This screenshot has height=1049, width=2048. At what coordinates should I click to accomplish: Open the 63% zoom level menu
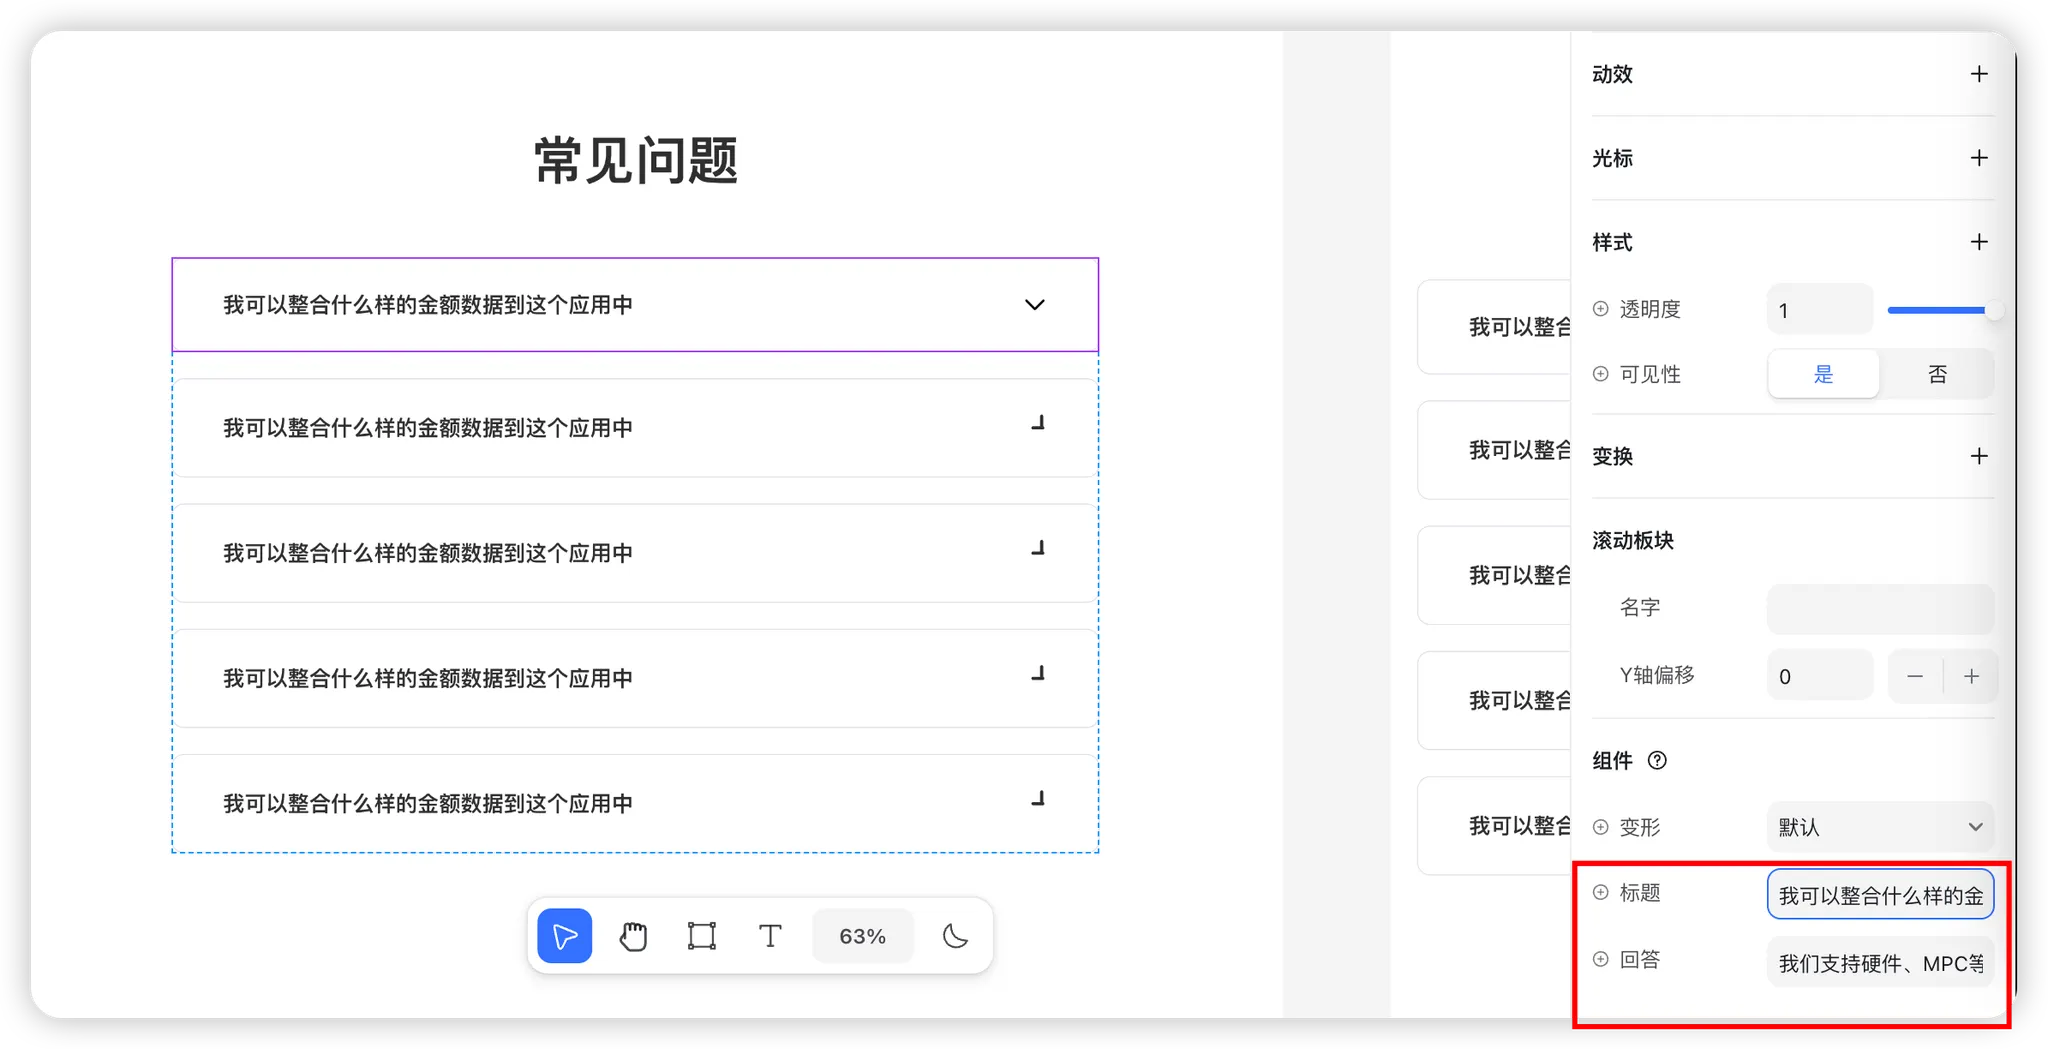(x=862, y=936)
